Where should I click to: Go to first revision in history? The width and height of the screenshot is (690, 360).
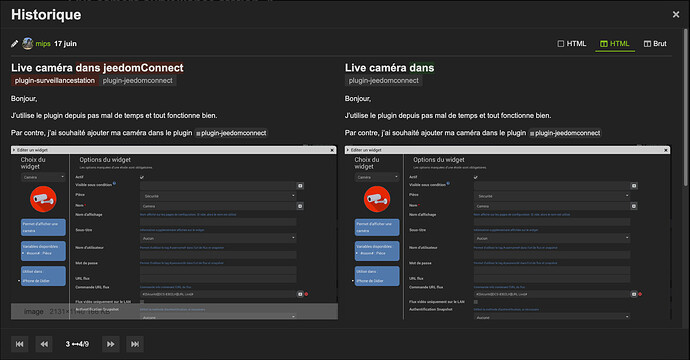(20, 344)
